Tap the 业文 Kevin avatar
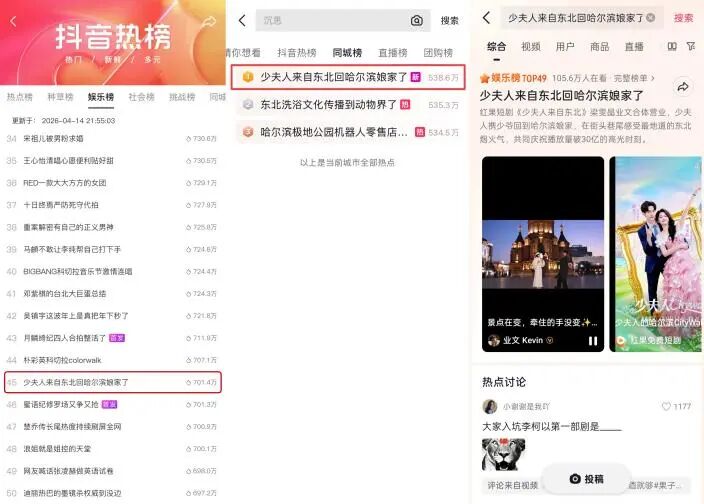Screen dimensions: 704x504 tap(494, 340)
